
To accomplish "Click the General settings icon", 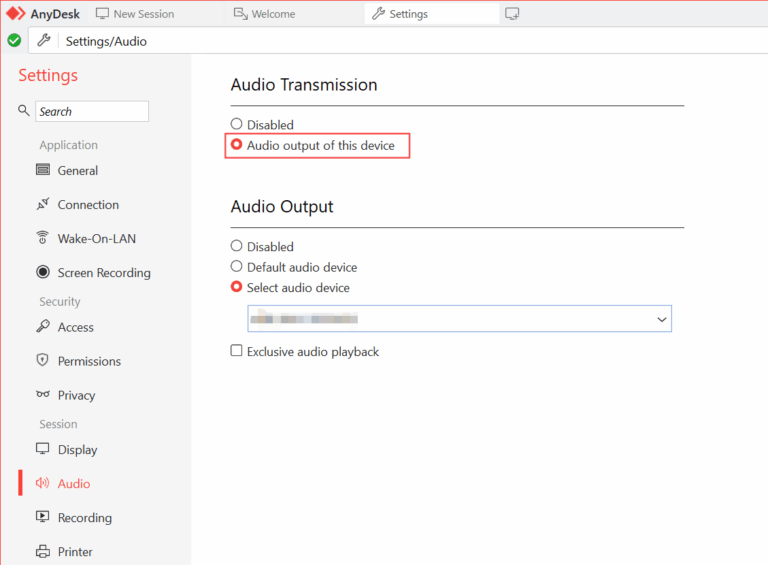I will 43,170.
